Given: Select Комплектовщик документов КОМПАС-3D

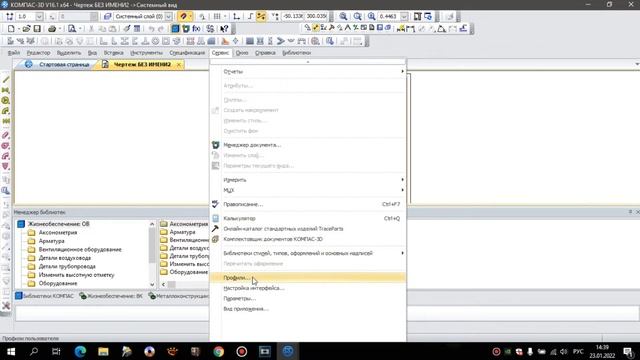Looking at the screenshot, I should point(308,239).
